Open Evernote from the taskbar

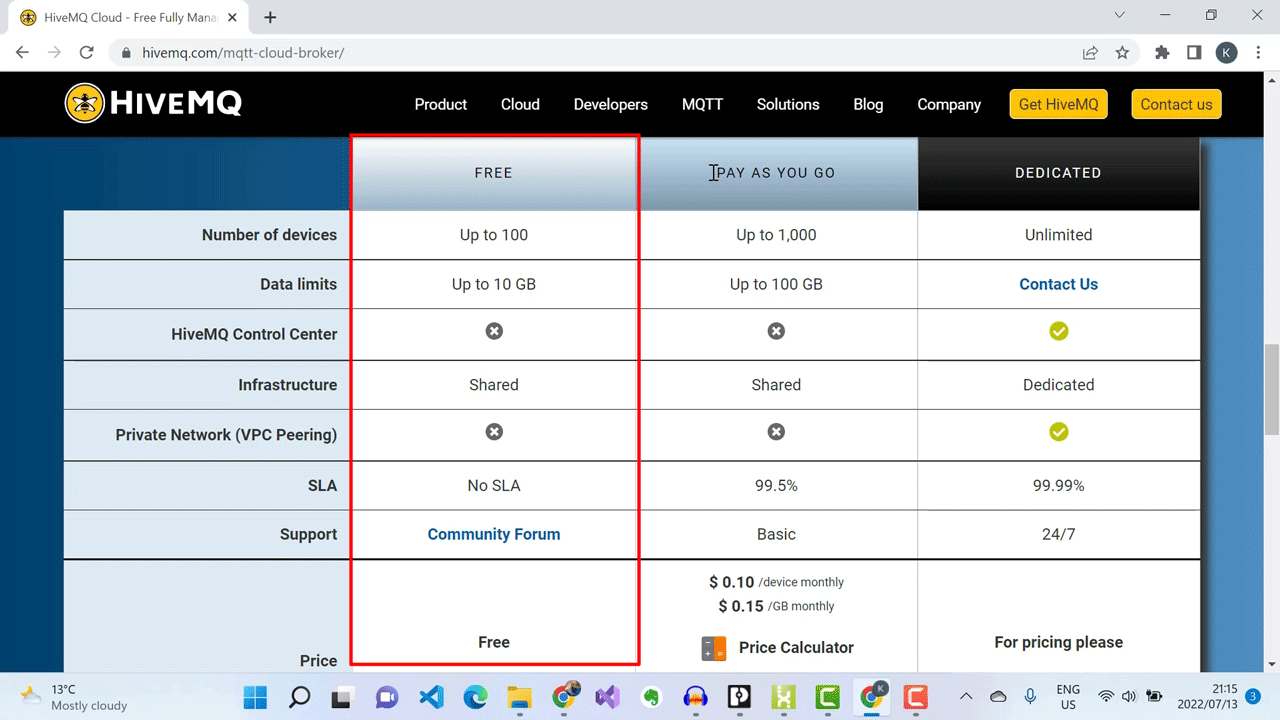pos(651,696)
